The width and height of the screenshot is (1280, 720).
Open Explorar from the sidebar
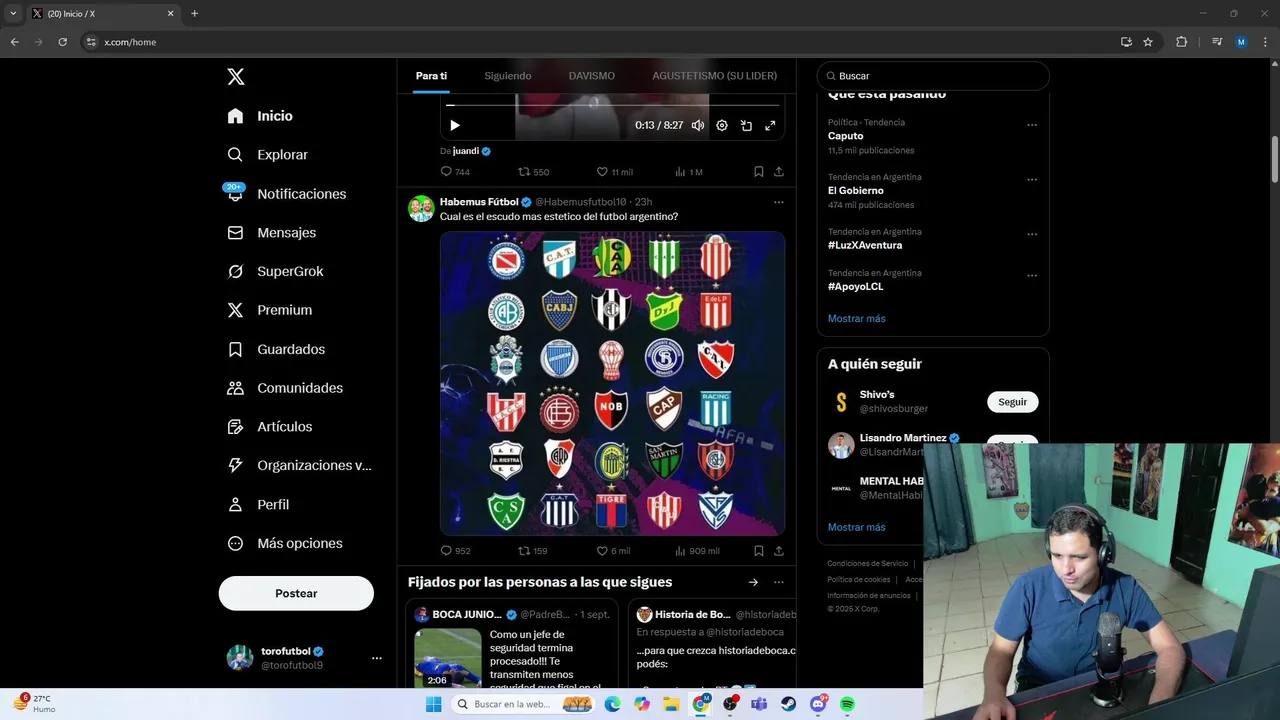coord(267,155)
